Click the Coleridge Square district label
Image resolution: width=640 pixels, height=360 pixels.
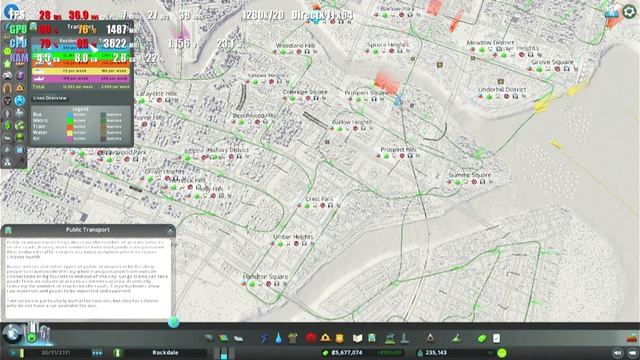(x=305, y=92)
